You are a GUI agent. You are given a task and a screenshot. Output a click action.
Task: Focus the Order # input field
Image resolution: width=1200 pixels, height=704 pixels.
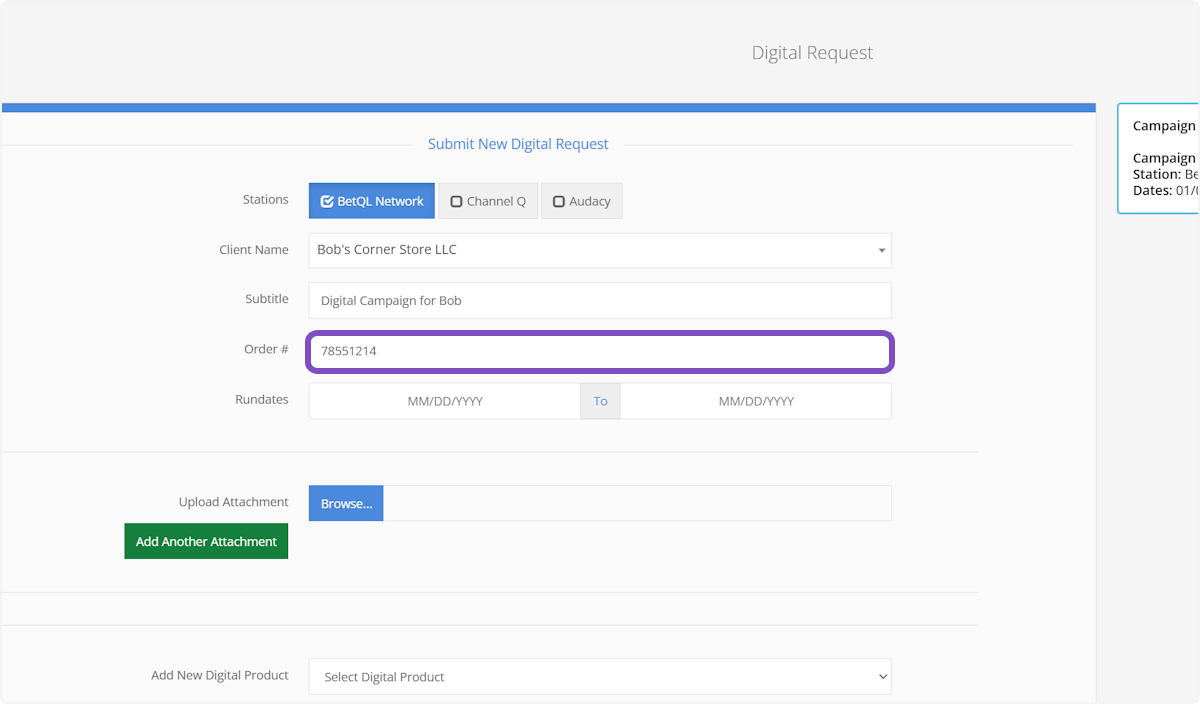(599, 352)
